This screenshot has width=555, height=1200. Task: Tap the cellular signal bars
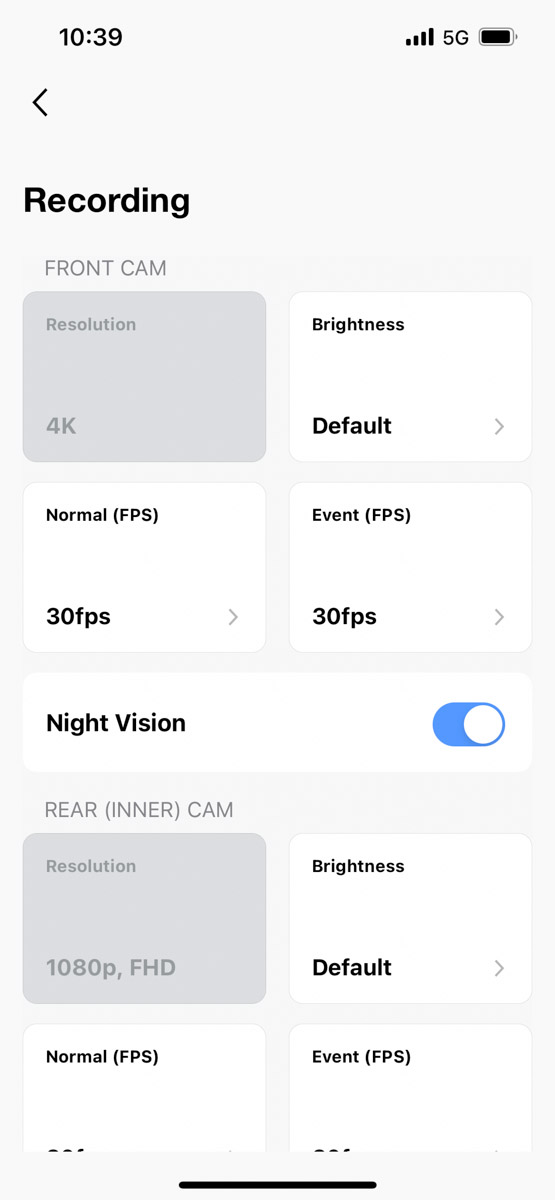[420, 38]
